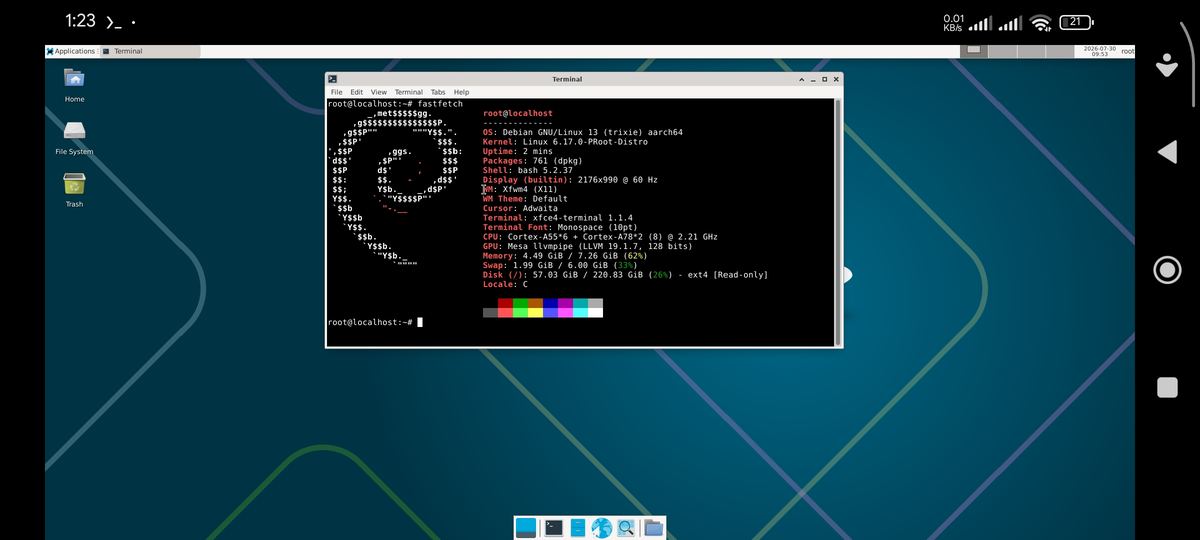
Task: Click the terminal window menu icon in the title bar
Action: [x=333, y=79]
